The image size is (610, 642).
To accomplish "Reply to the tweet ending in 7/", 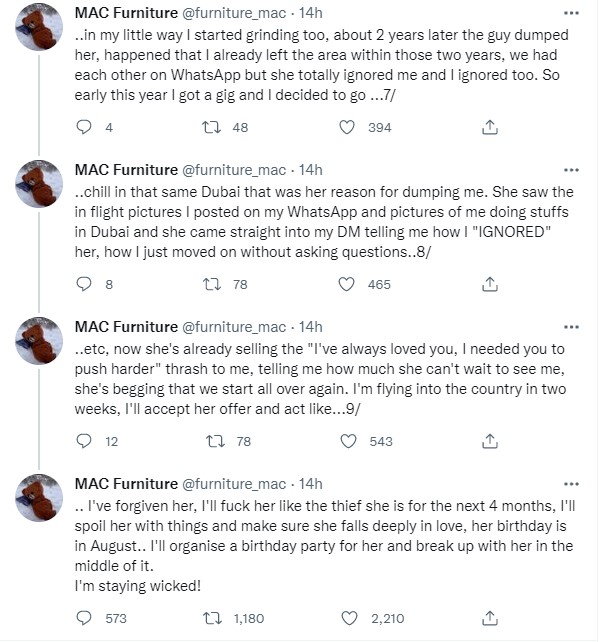I will point(84,127).
